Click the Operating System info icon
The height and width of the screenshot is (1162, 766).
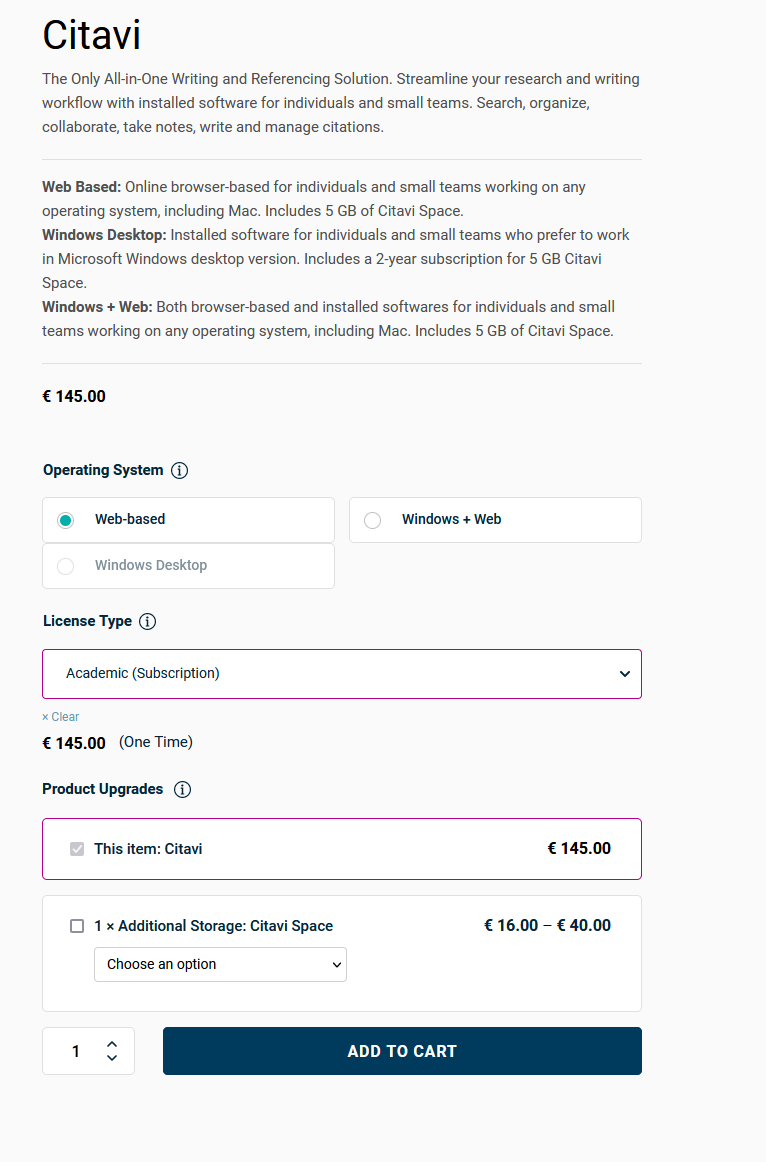pyautogui.click(x=180, y=470)
